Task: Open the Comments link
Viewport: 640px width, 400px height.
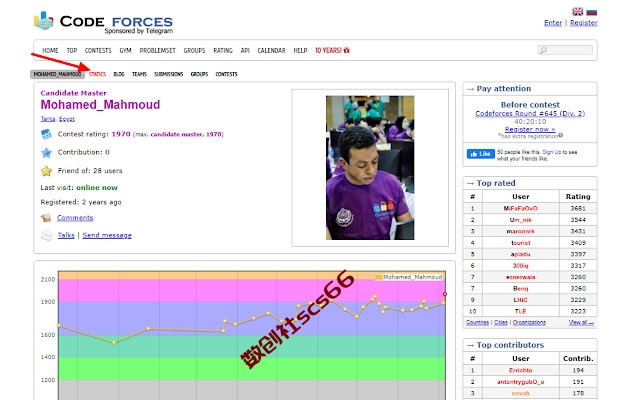Action: [x=75, y=218]
